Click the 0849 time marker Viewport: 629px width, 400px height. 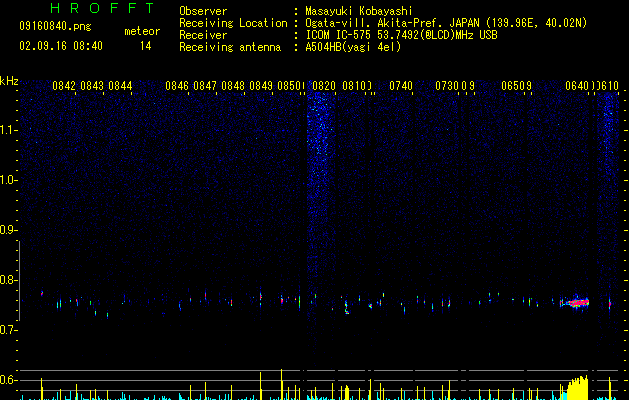pos(261,86)
